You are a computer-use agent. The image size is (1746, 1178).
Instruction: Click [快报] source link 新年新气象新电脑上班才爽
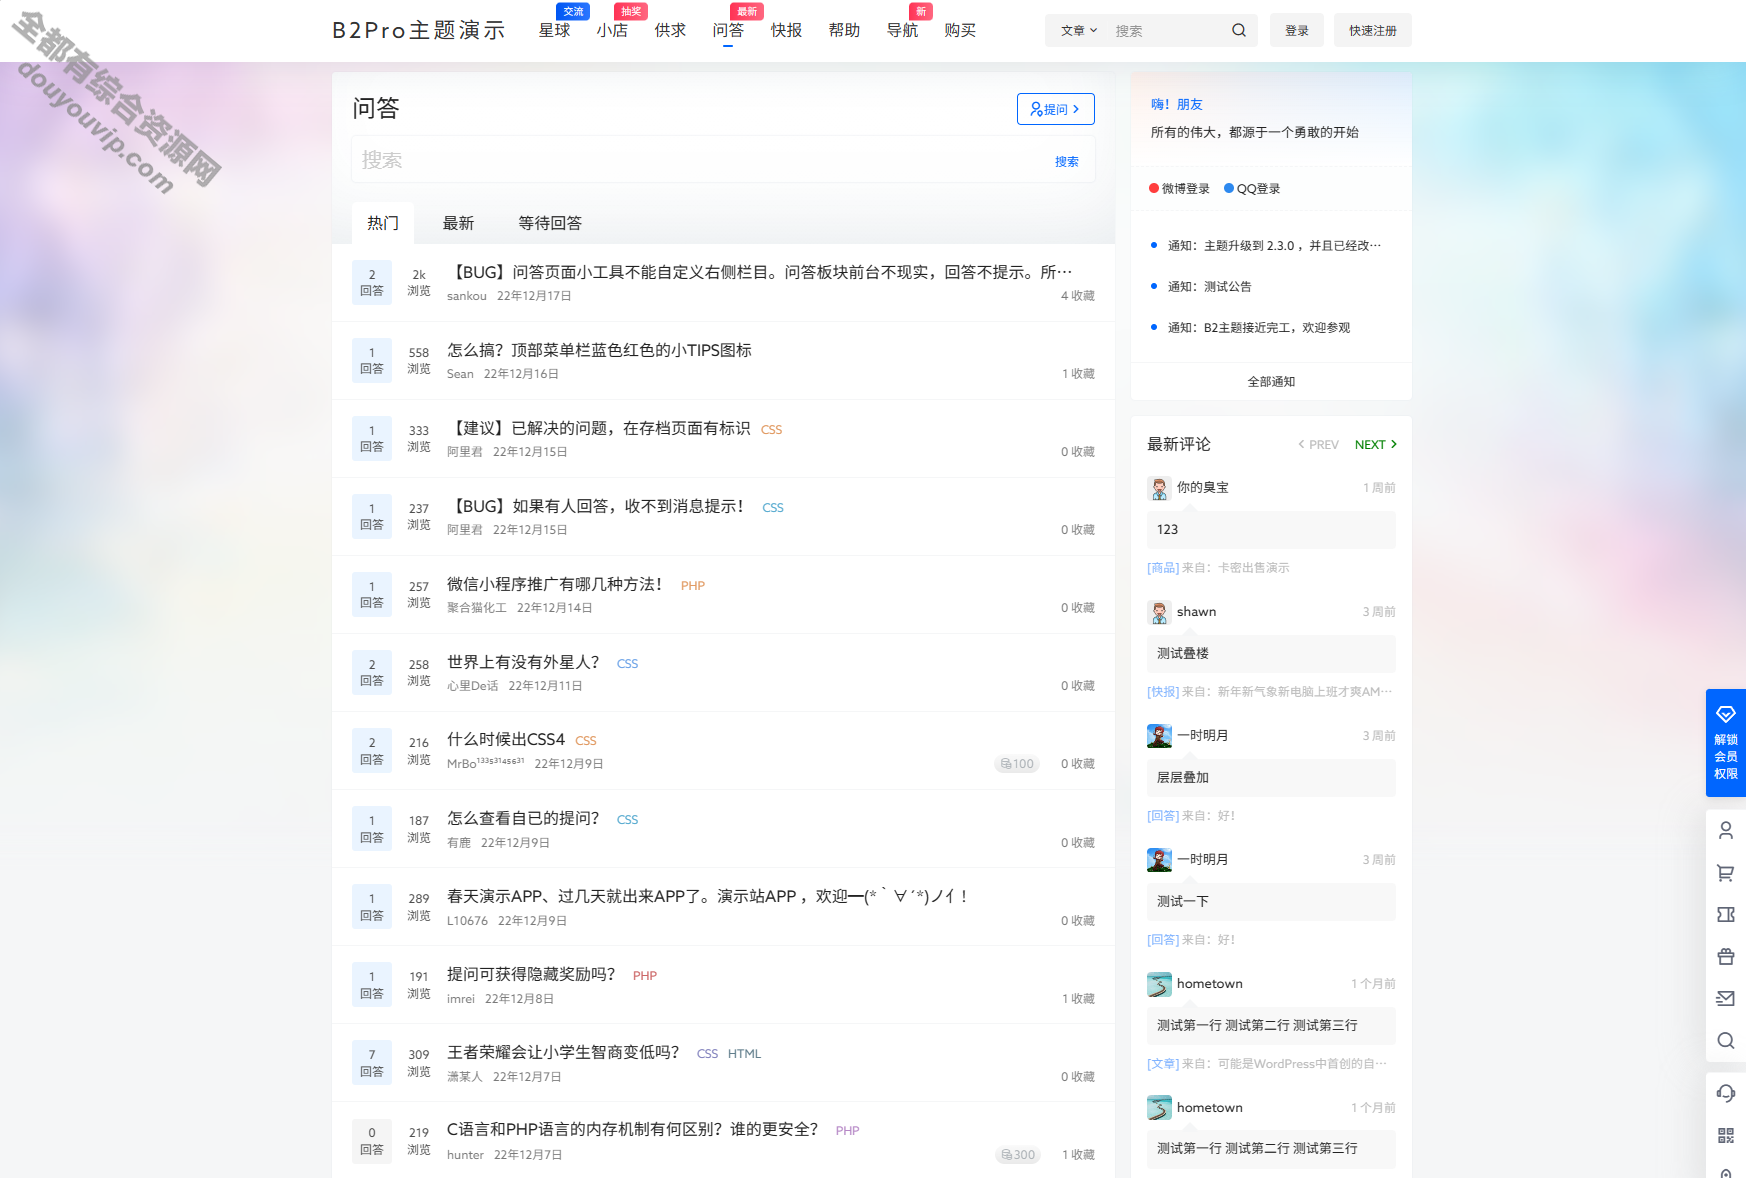pos(1269,692)
